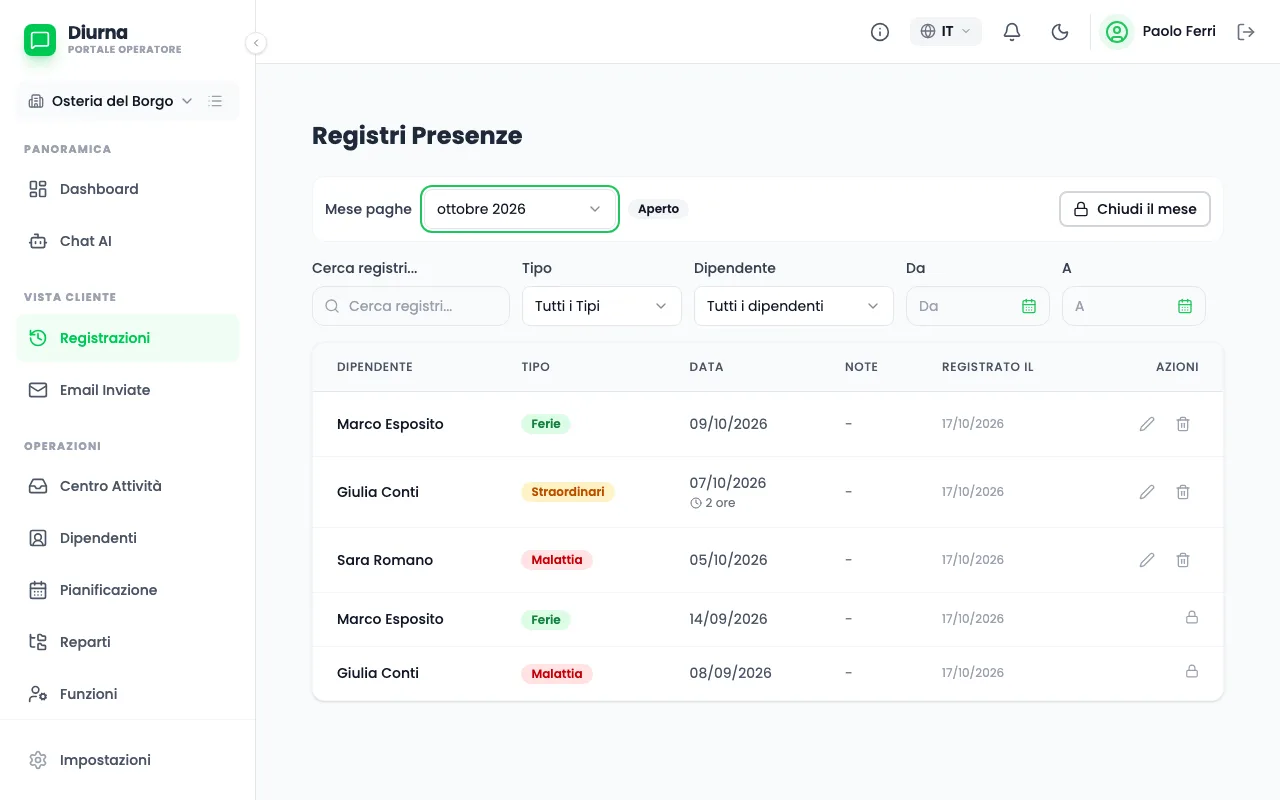This screenshot has width=1280, height=800.
Task: Expand the Osteria del Borgo selector
Action: tap(110, 101)
